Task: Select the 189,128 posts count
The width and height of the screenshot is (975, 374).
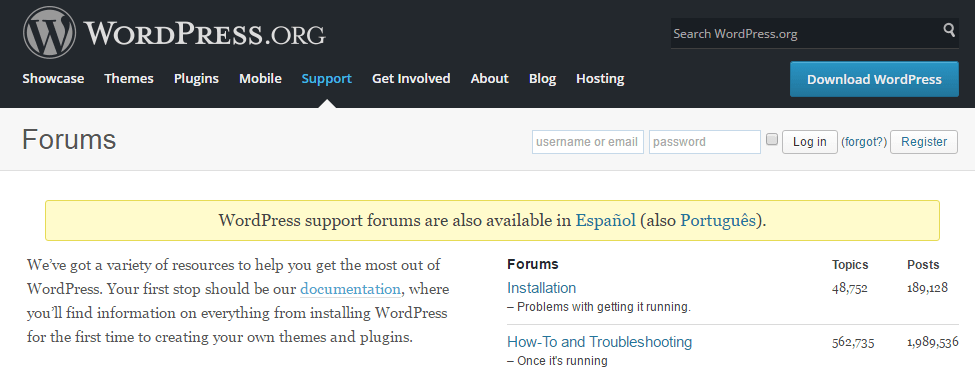Action: (928, 288)
